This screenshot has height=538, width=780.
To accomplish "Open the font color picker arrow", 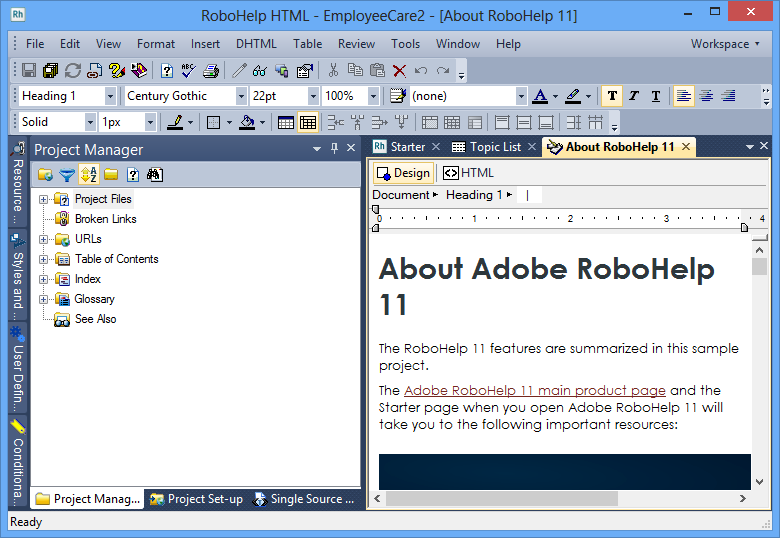I will point(555,96).
